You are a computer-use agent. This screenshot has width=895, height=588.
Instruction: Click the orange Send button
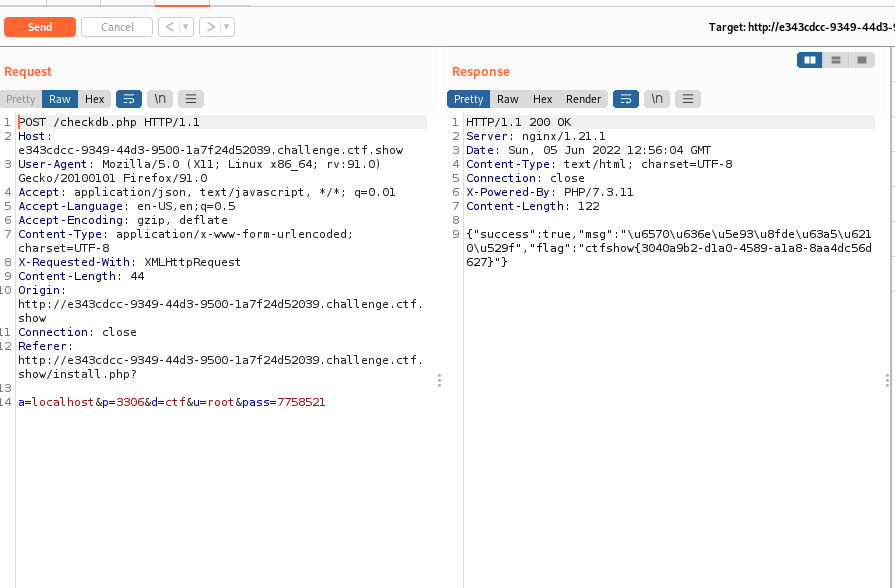(x=40, y=27)
